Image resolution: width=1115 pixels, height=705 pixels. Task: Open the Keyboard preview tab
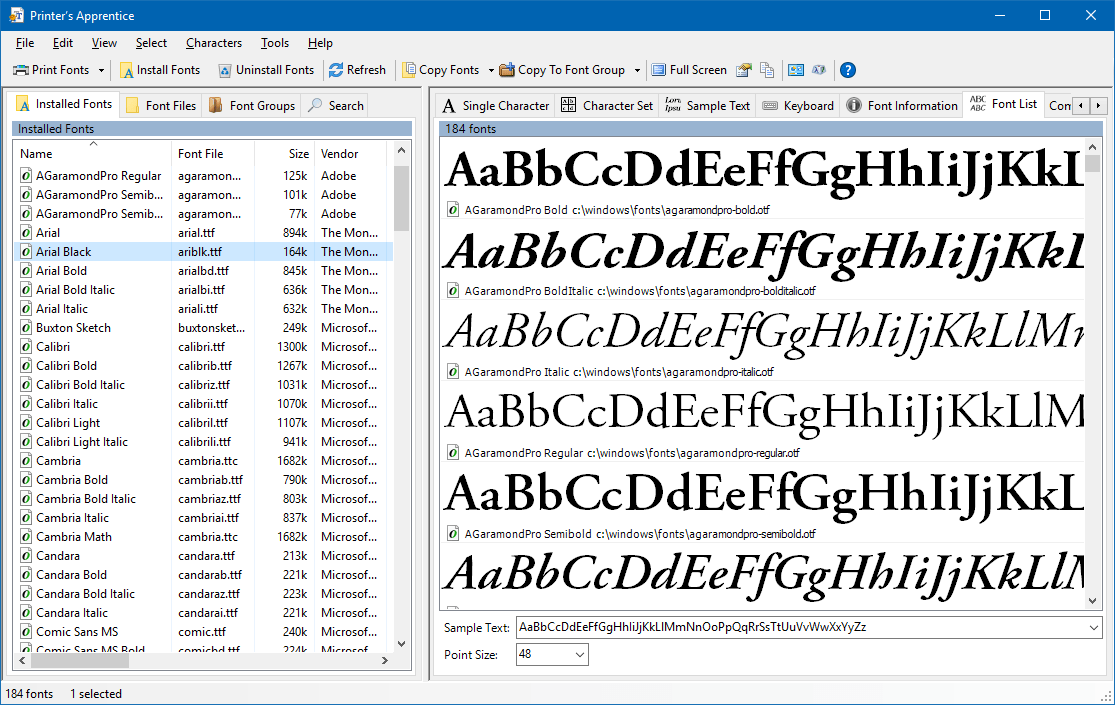[797, 104]
